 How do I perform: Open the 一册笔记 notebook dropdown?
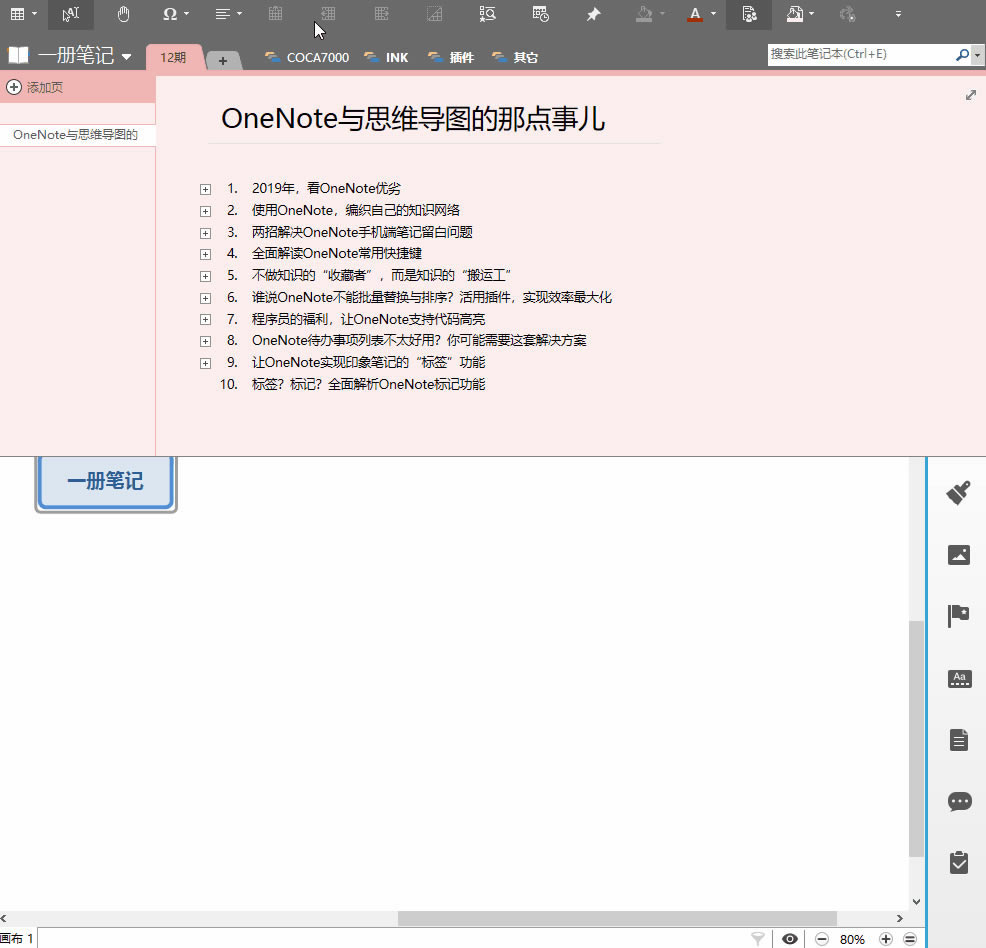coord(126,57)
